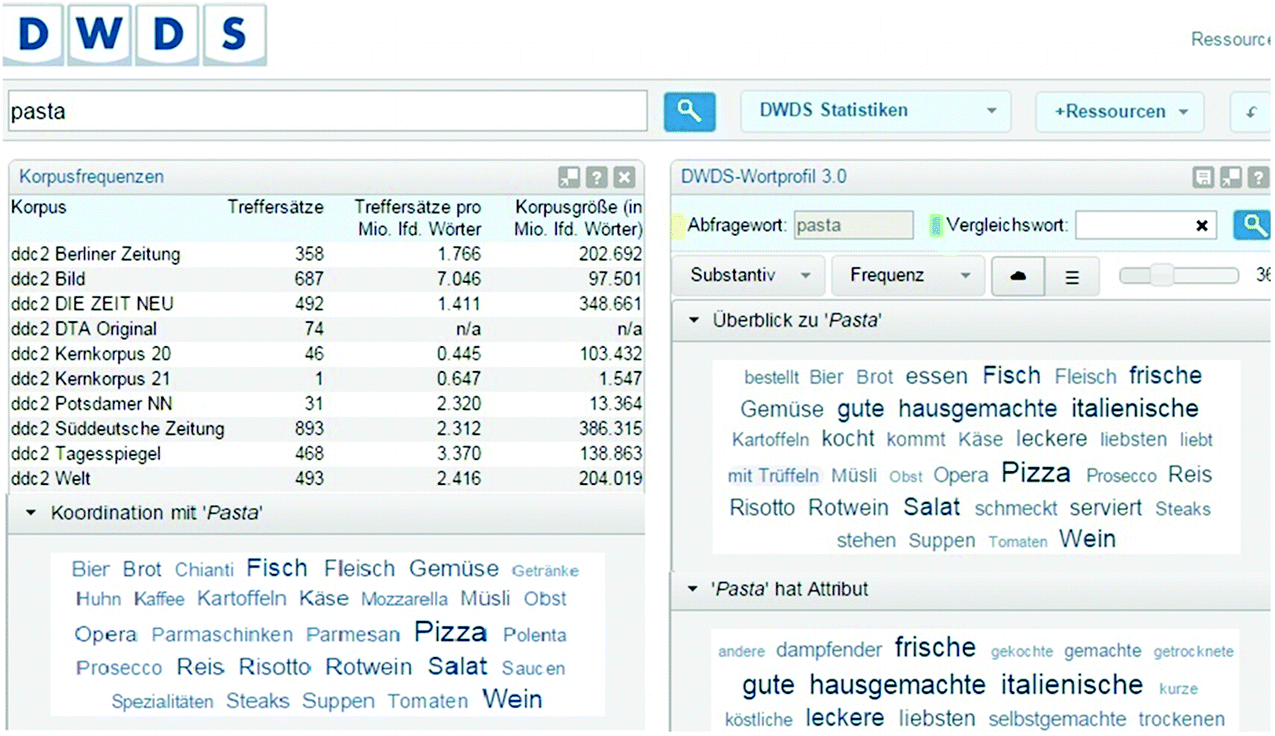Click the 'ddc2 Kernkorpus 20' row

326,354
